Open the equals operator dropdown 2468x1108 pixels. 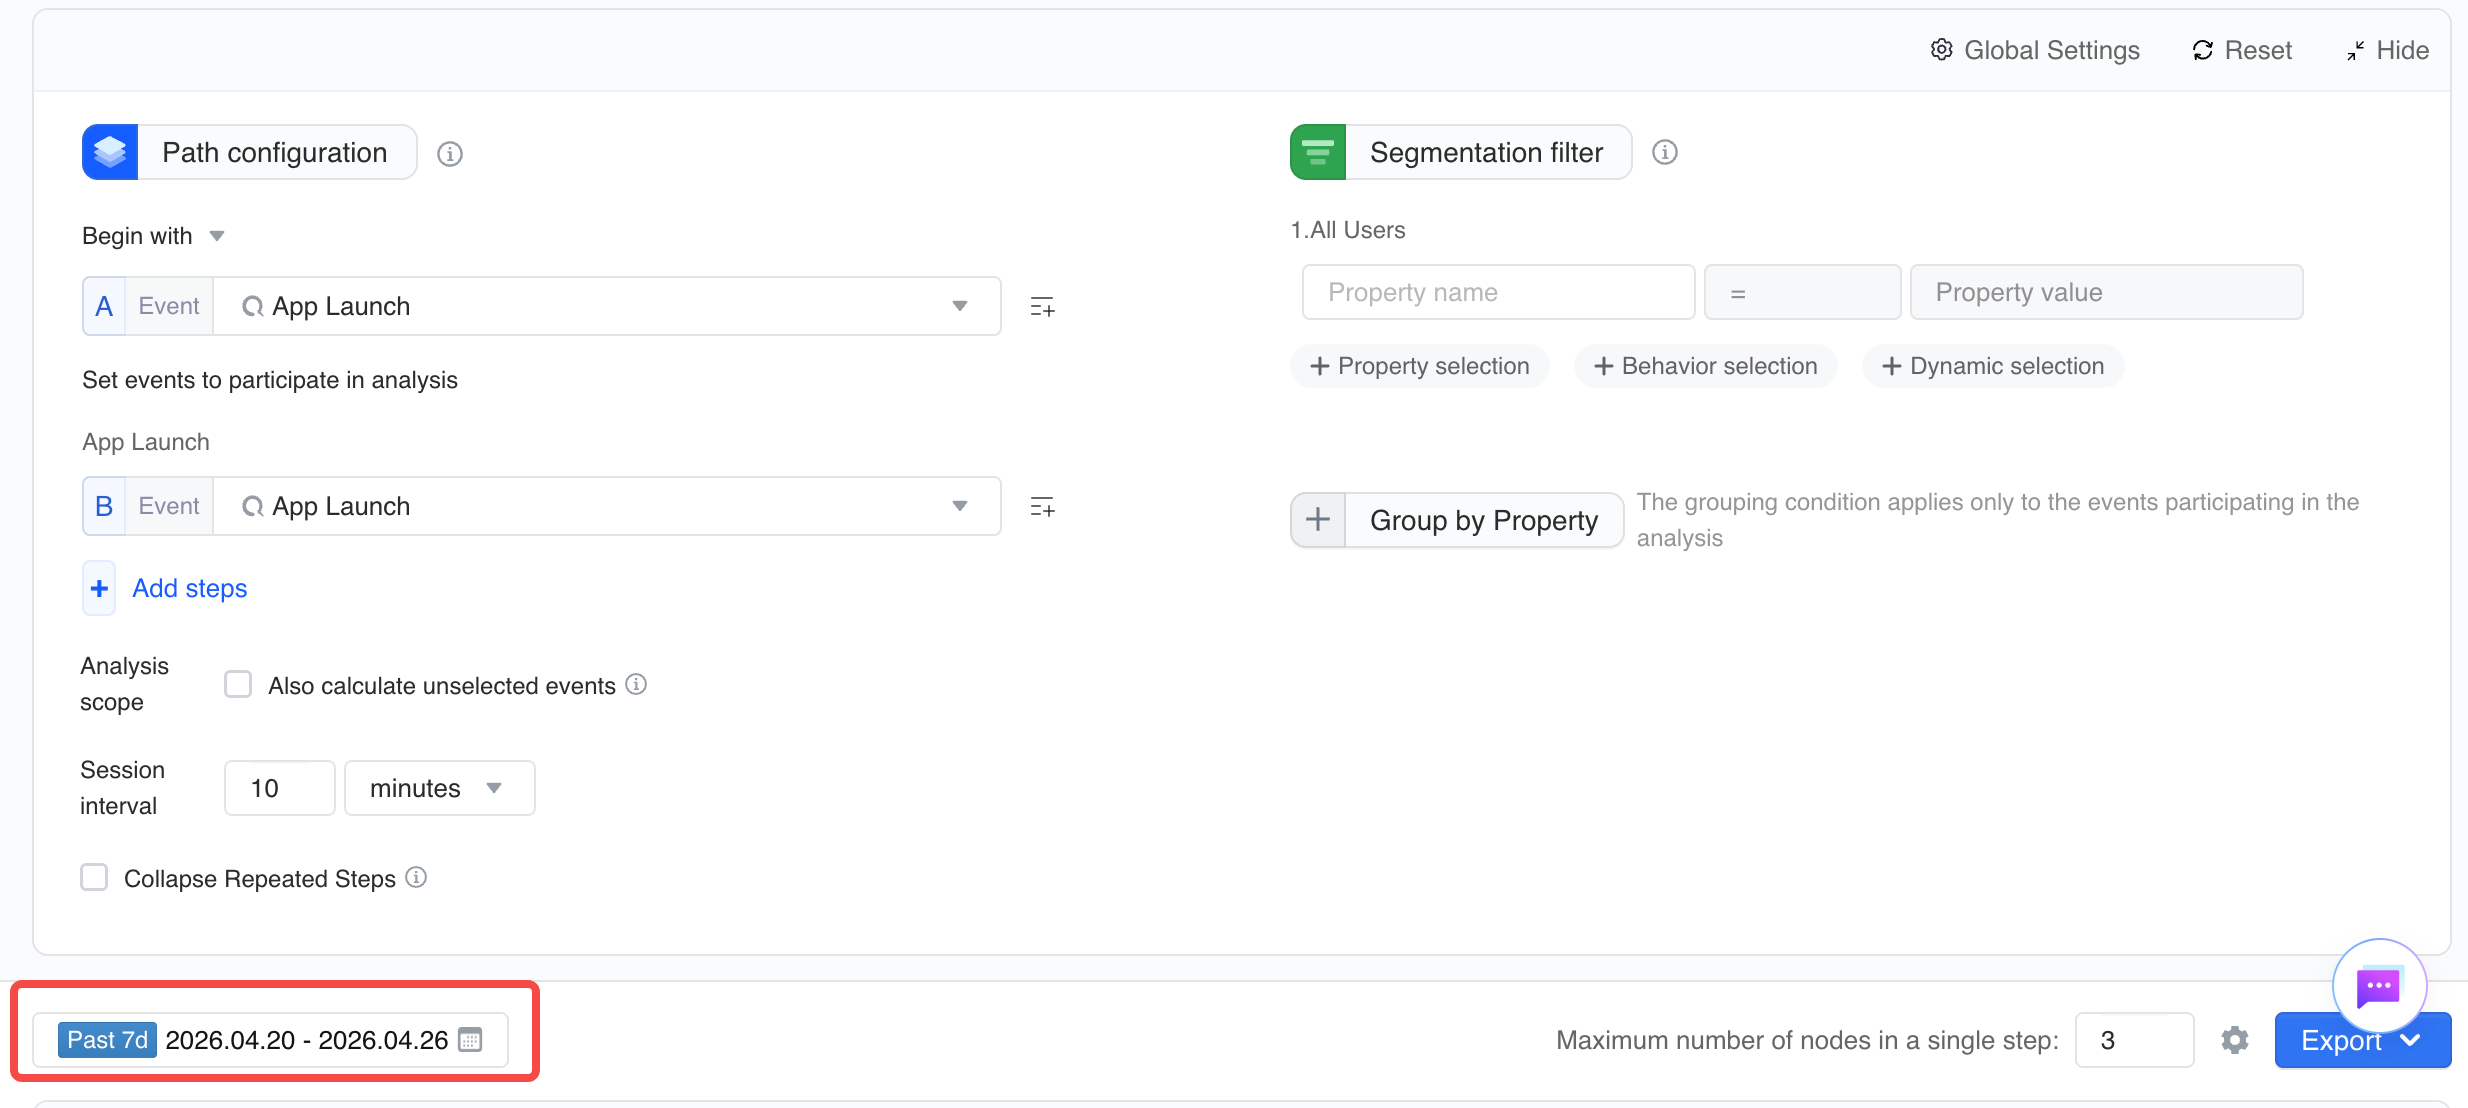pos(1802,292)
